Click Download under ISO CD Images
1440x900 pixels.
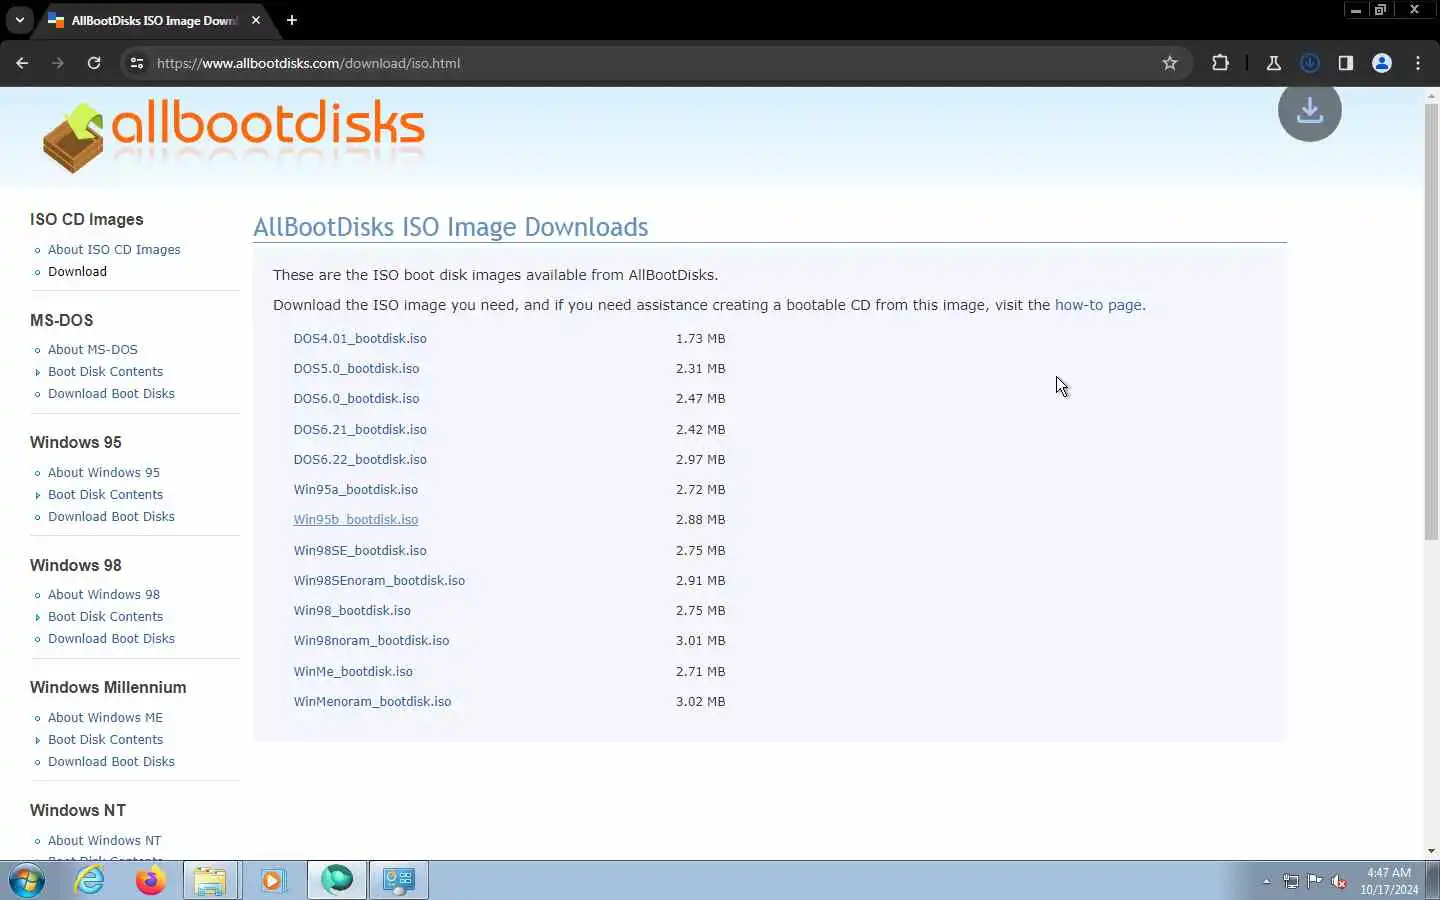[x=77, y=272]
